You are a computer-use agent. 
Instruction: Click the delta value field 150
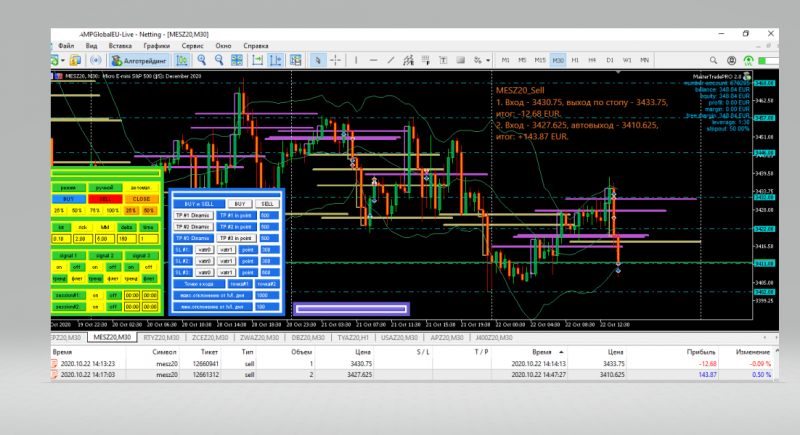tap(127, 239)
